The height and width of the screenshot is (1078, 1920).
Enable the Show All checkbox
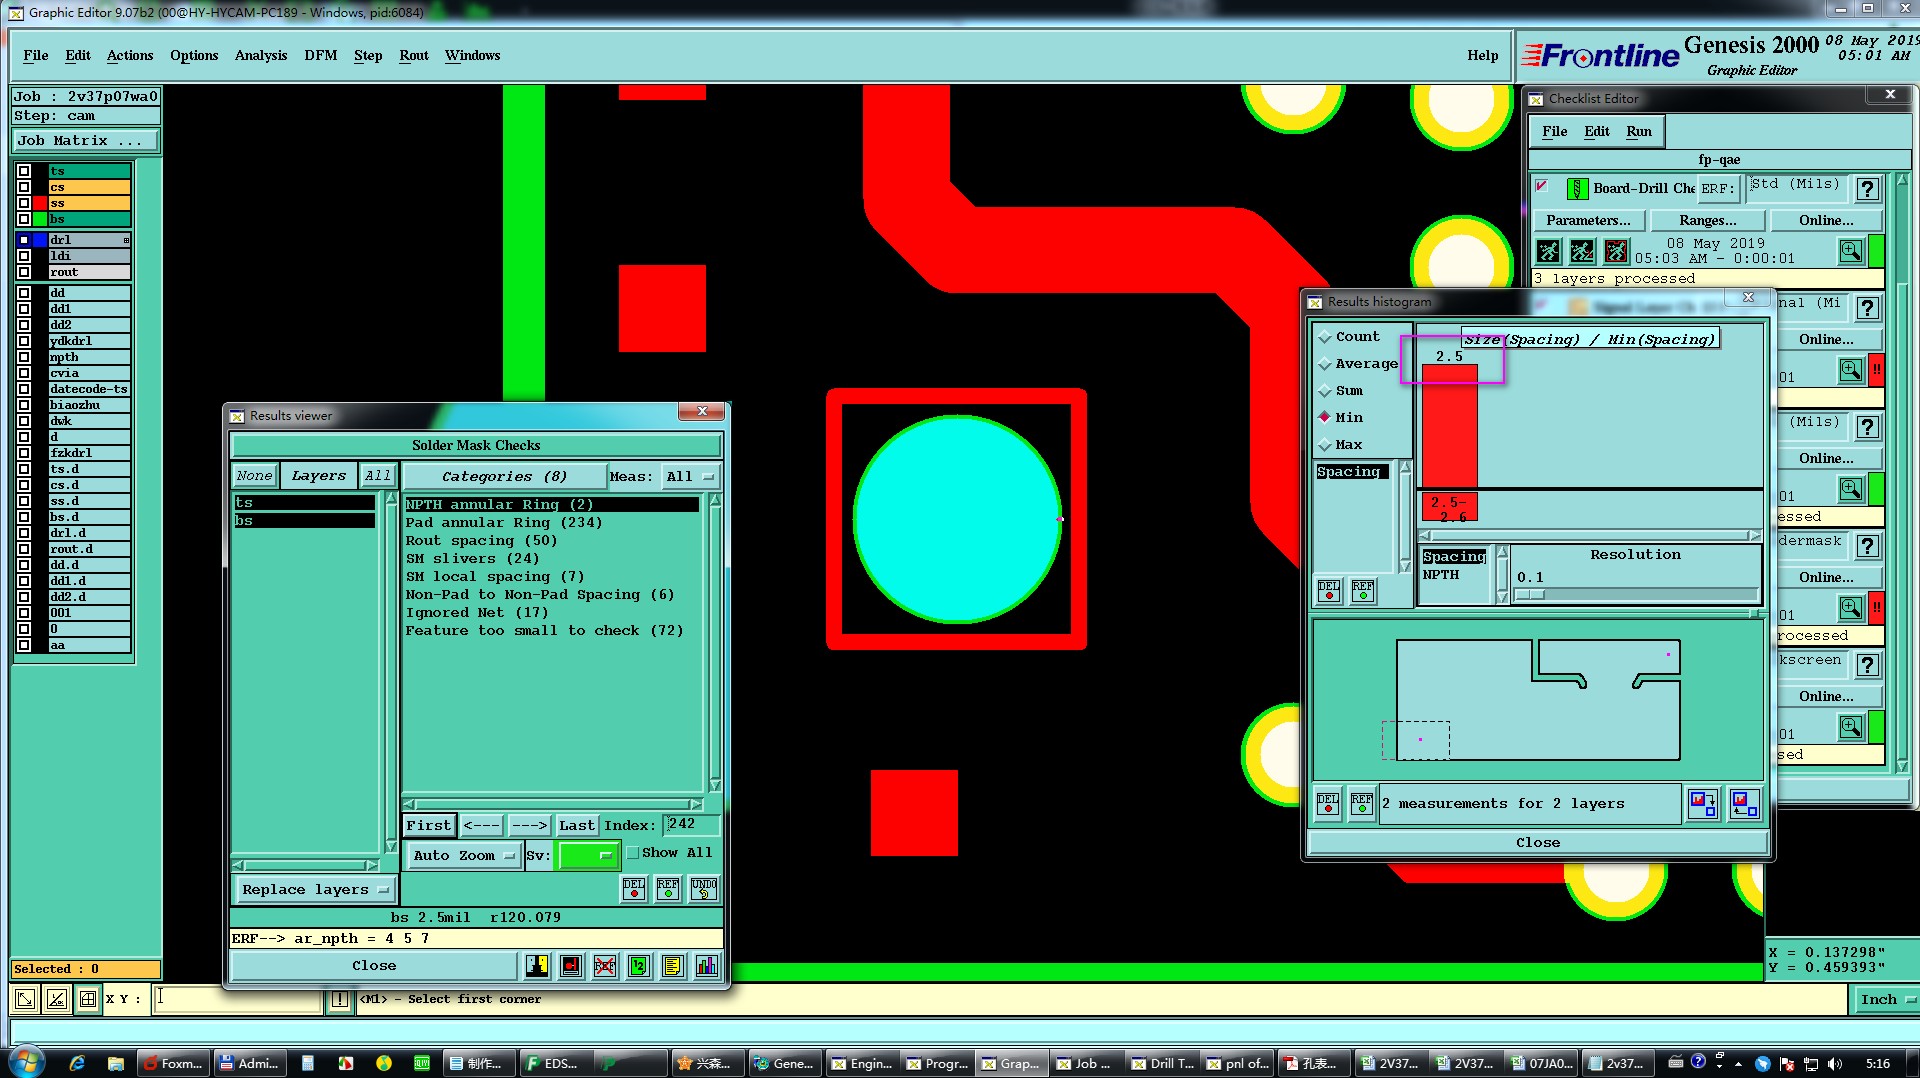[633, 853]
